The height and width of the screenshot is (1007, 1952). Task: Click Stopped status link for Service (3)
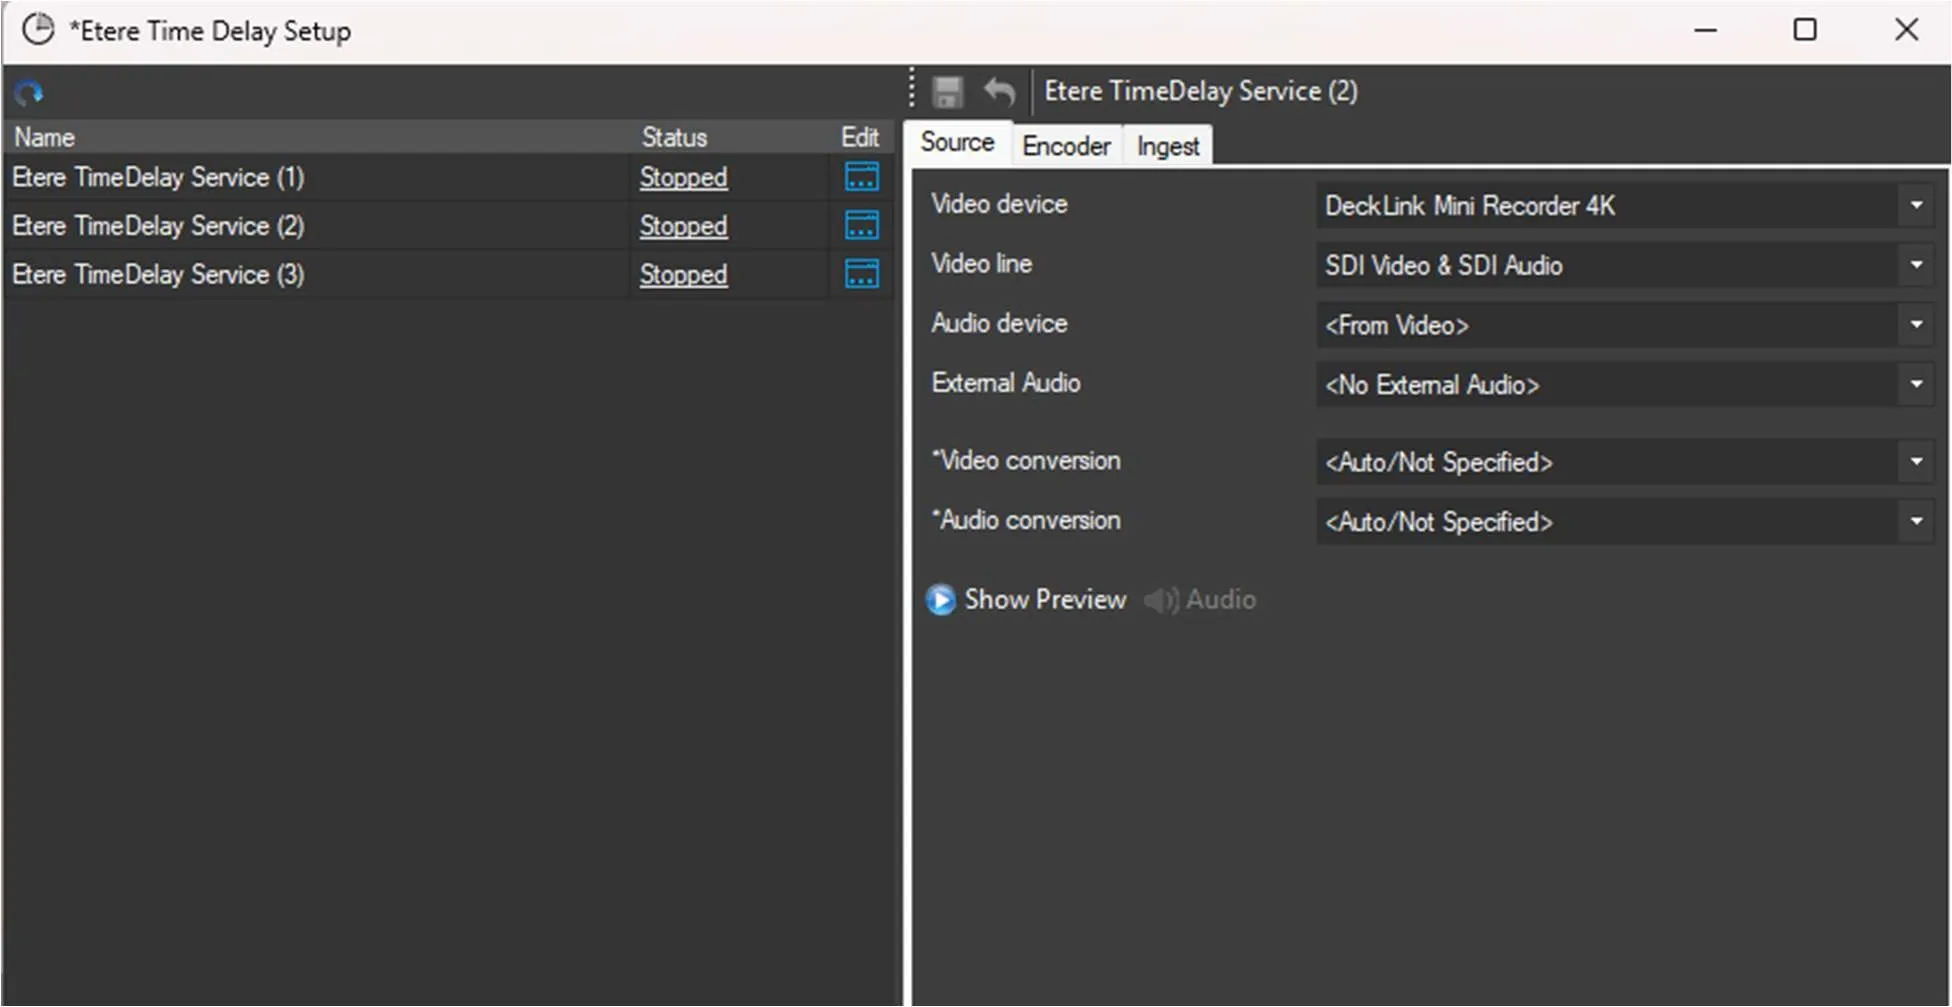click(x=683, y=274)
